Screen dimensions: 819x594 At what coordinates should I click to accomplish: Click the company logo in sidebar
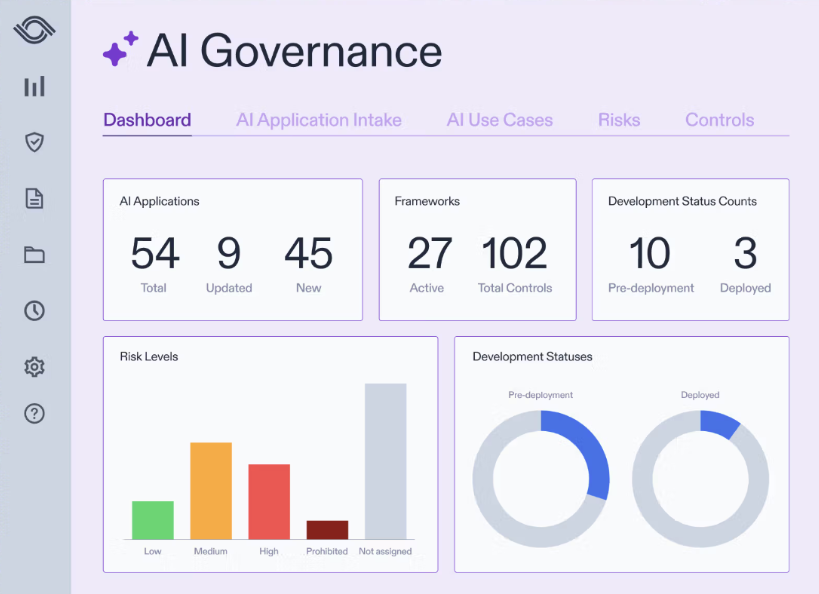34,30
